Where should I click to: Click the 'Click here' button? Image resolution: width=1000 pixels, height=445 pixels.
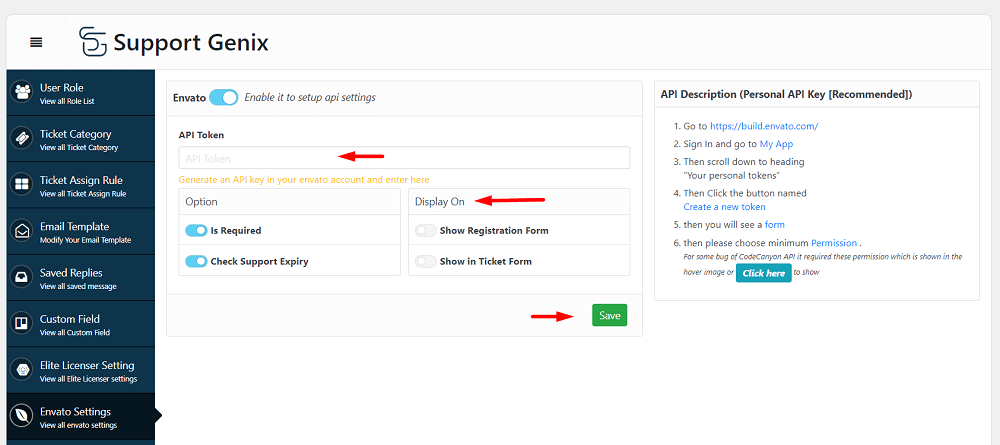pyautogui.click(x=763, y=273)
